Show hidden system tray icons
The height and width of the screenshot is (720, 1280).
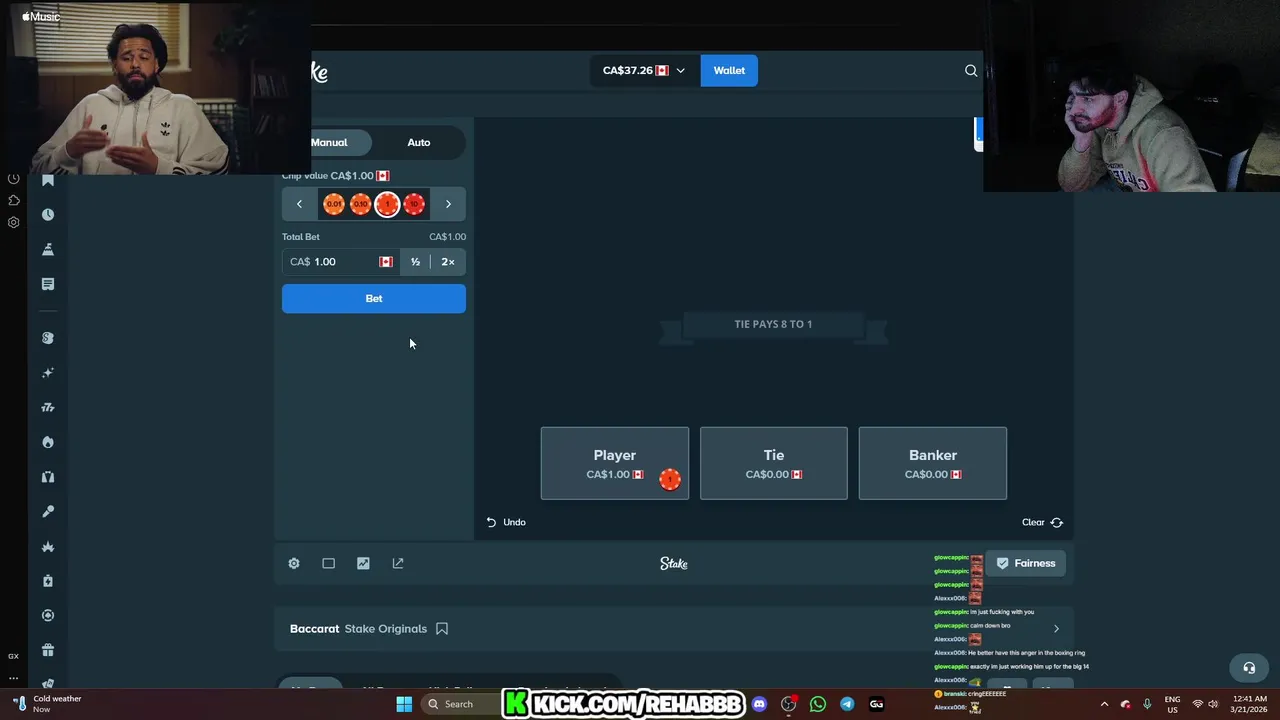point(1104,704)
